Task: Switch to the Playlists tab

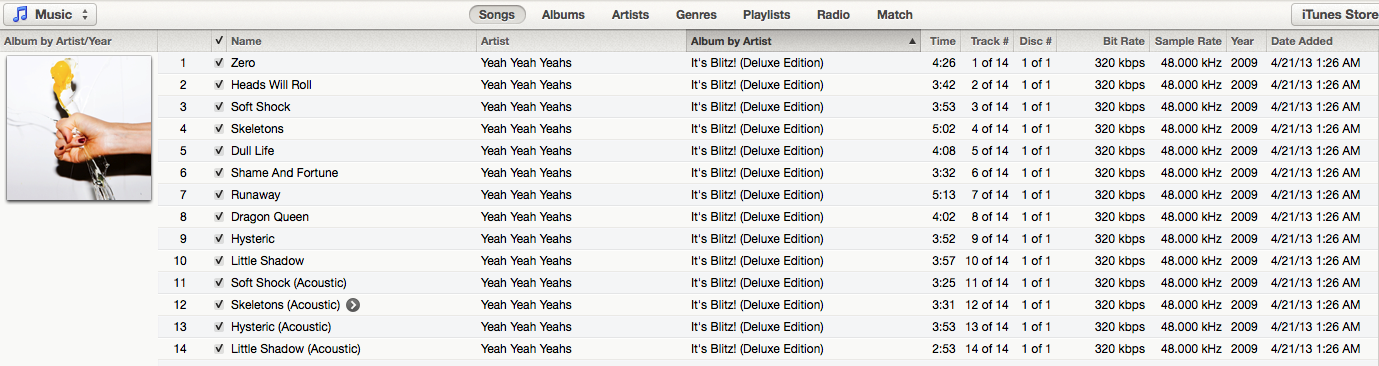Action: click(766, 15)
